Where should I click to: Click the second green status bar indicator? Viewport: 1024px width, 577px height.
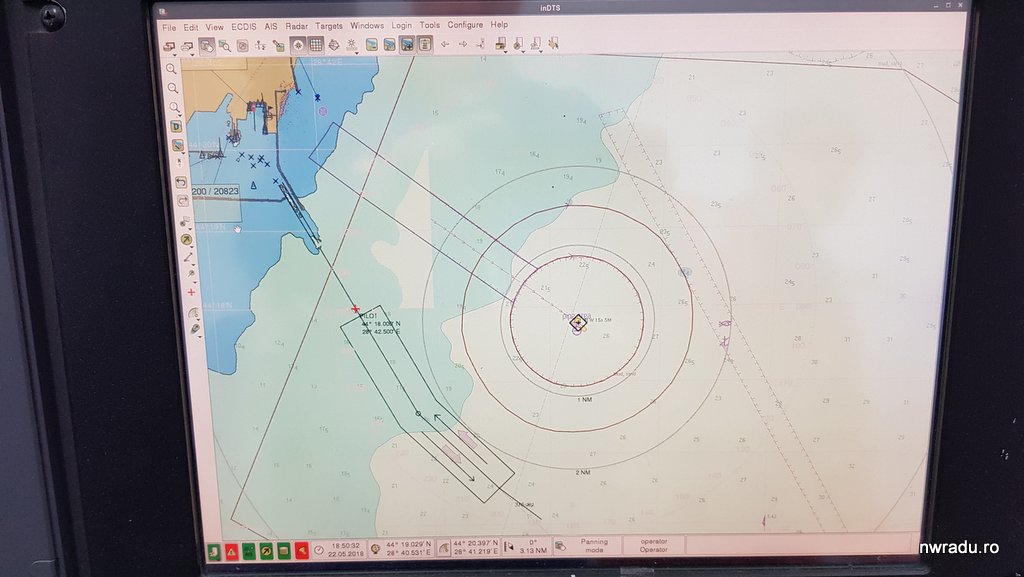(x=249, y=552)
